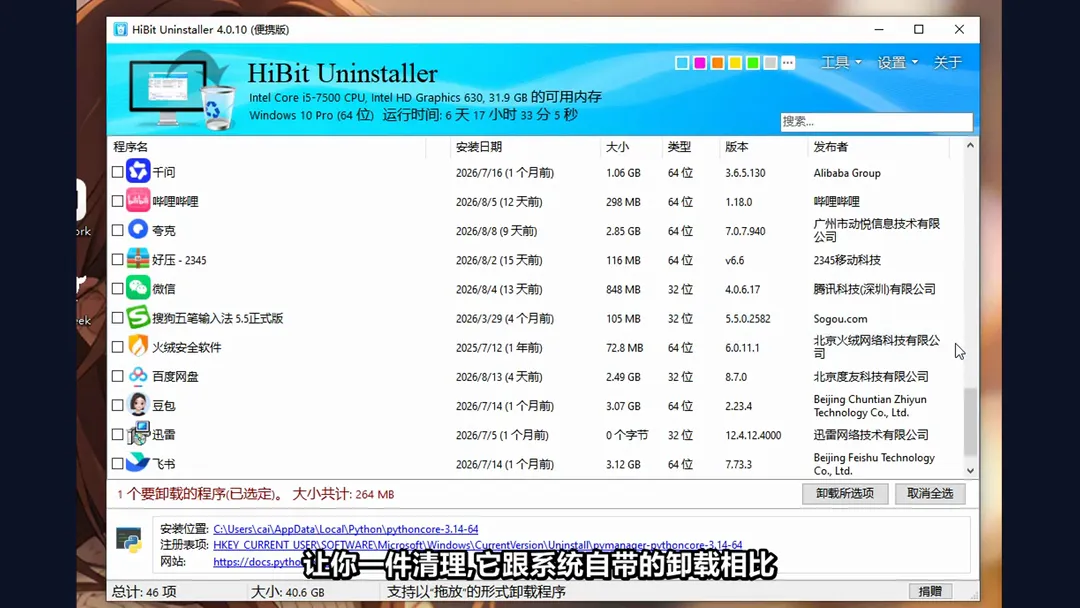Open more theme colors (…) button
Viewport: 1080px width, 608px height.
click(788, 63)
